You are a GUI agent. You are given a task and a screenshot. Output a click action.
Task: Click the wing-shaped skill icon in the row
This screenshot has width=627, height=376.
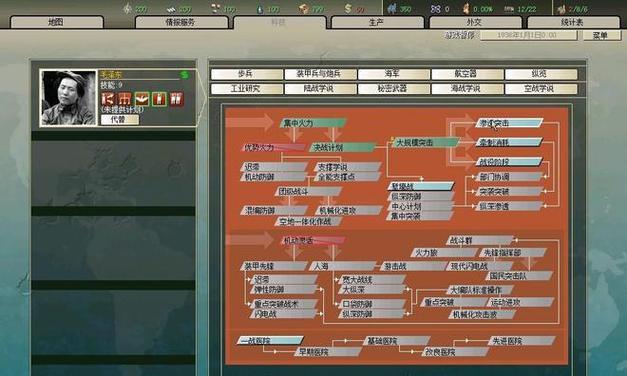(142, 99)
